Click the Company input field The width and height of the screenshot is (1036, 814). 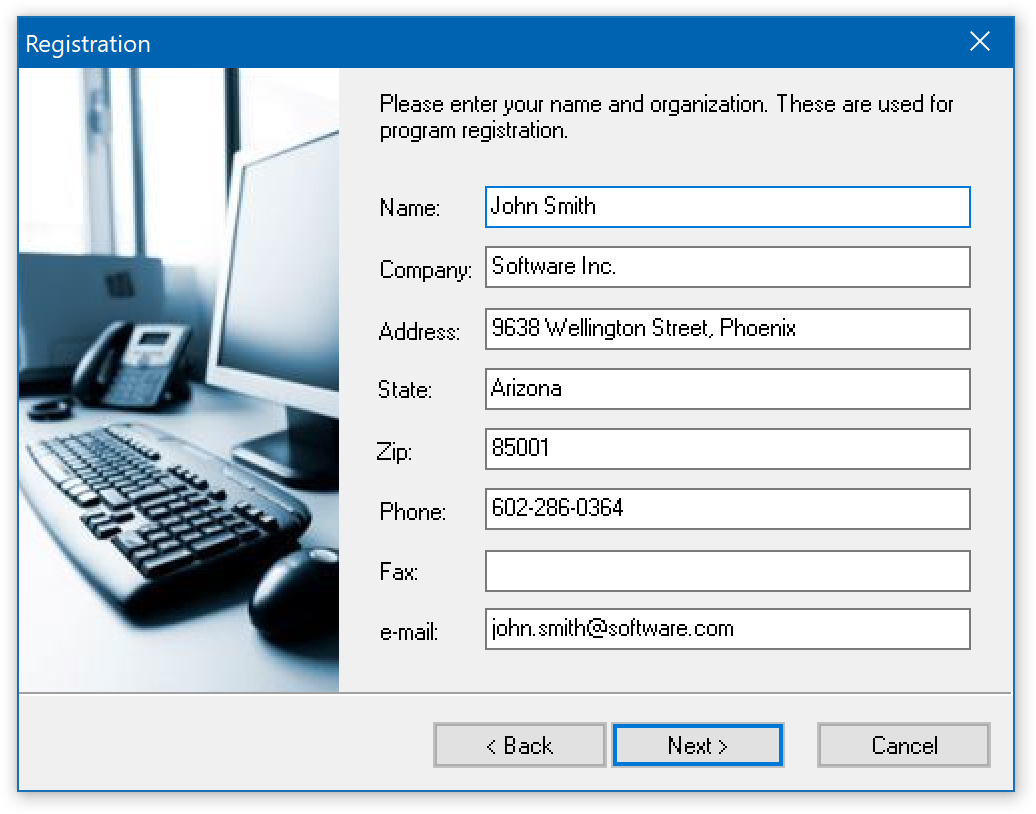727,267
